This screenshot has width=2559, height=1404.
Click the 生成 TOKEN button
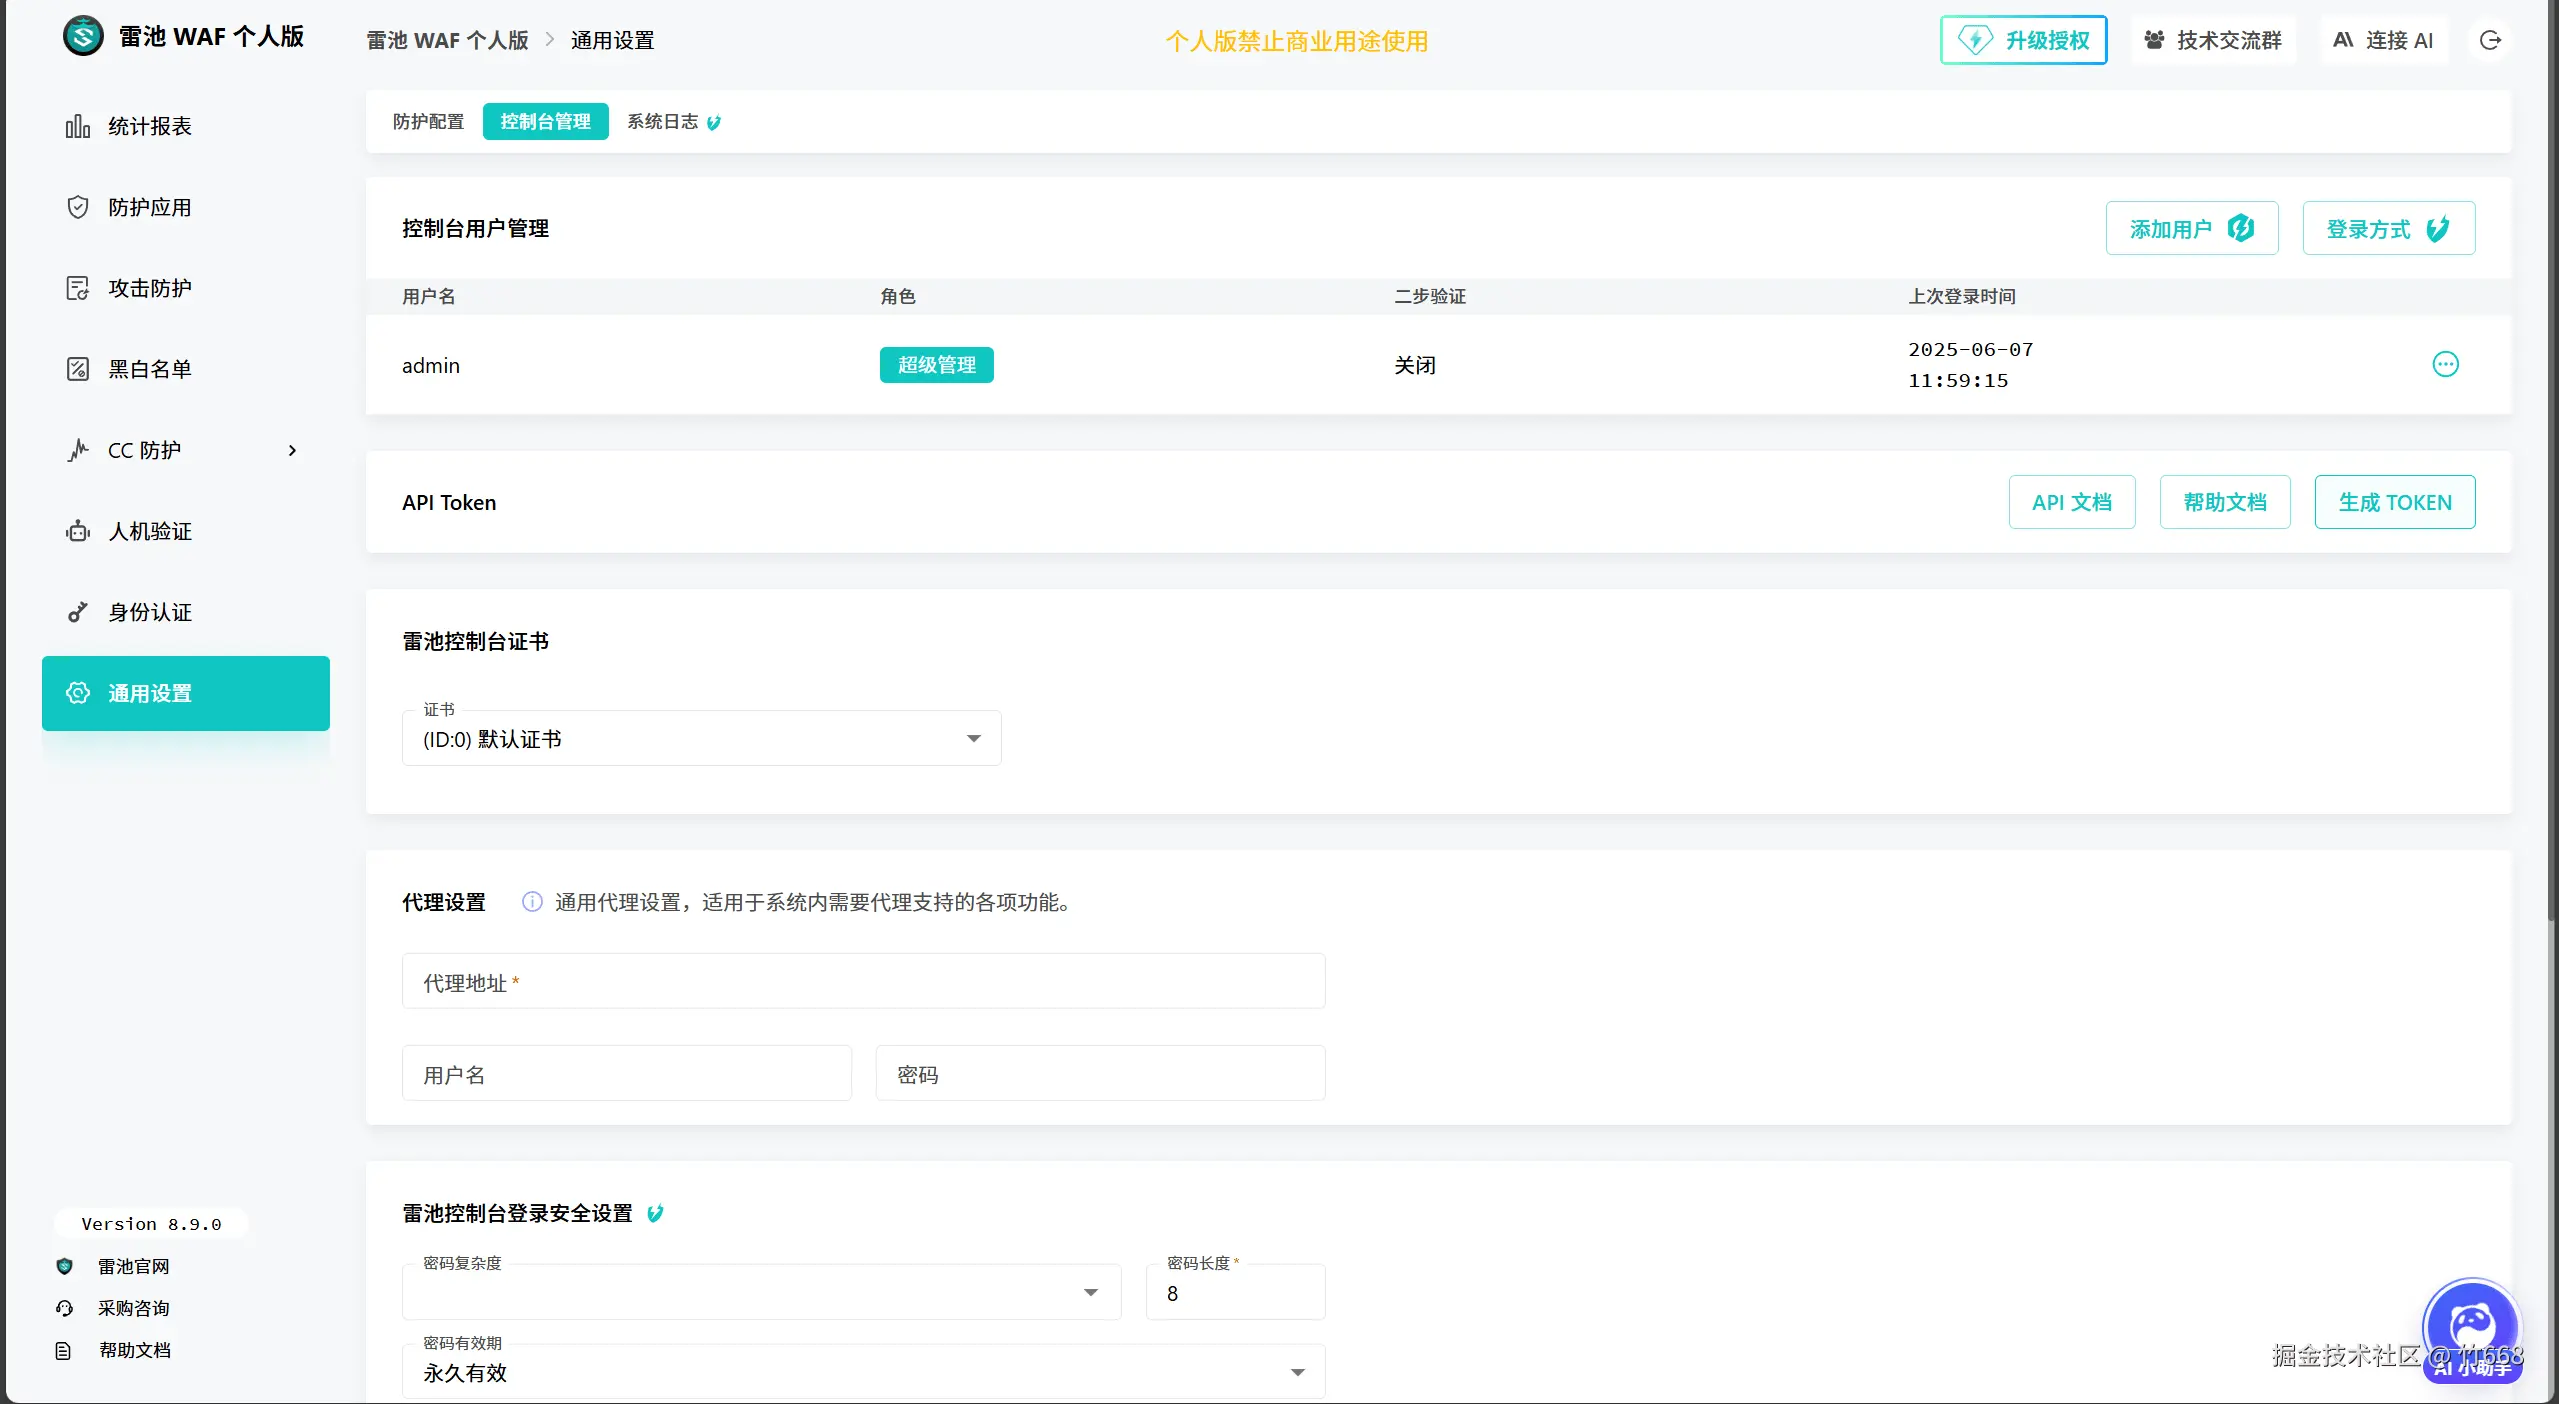pyautogui.click(x=2394, y=502)
